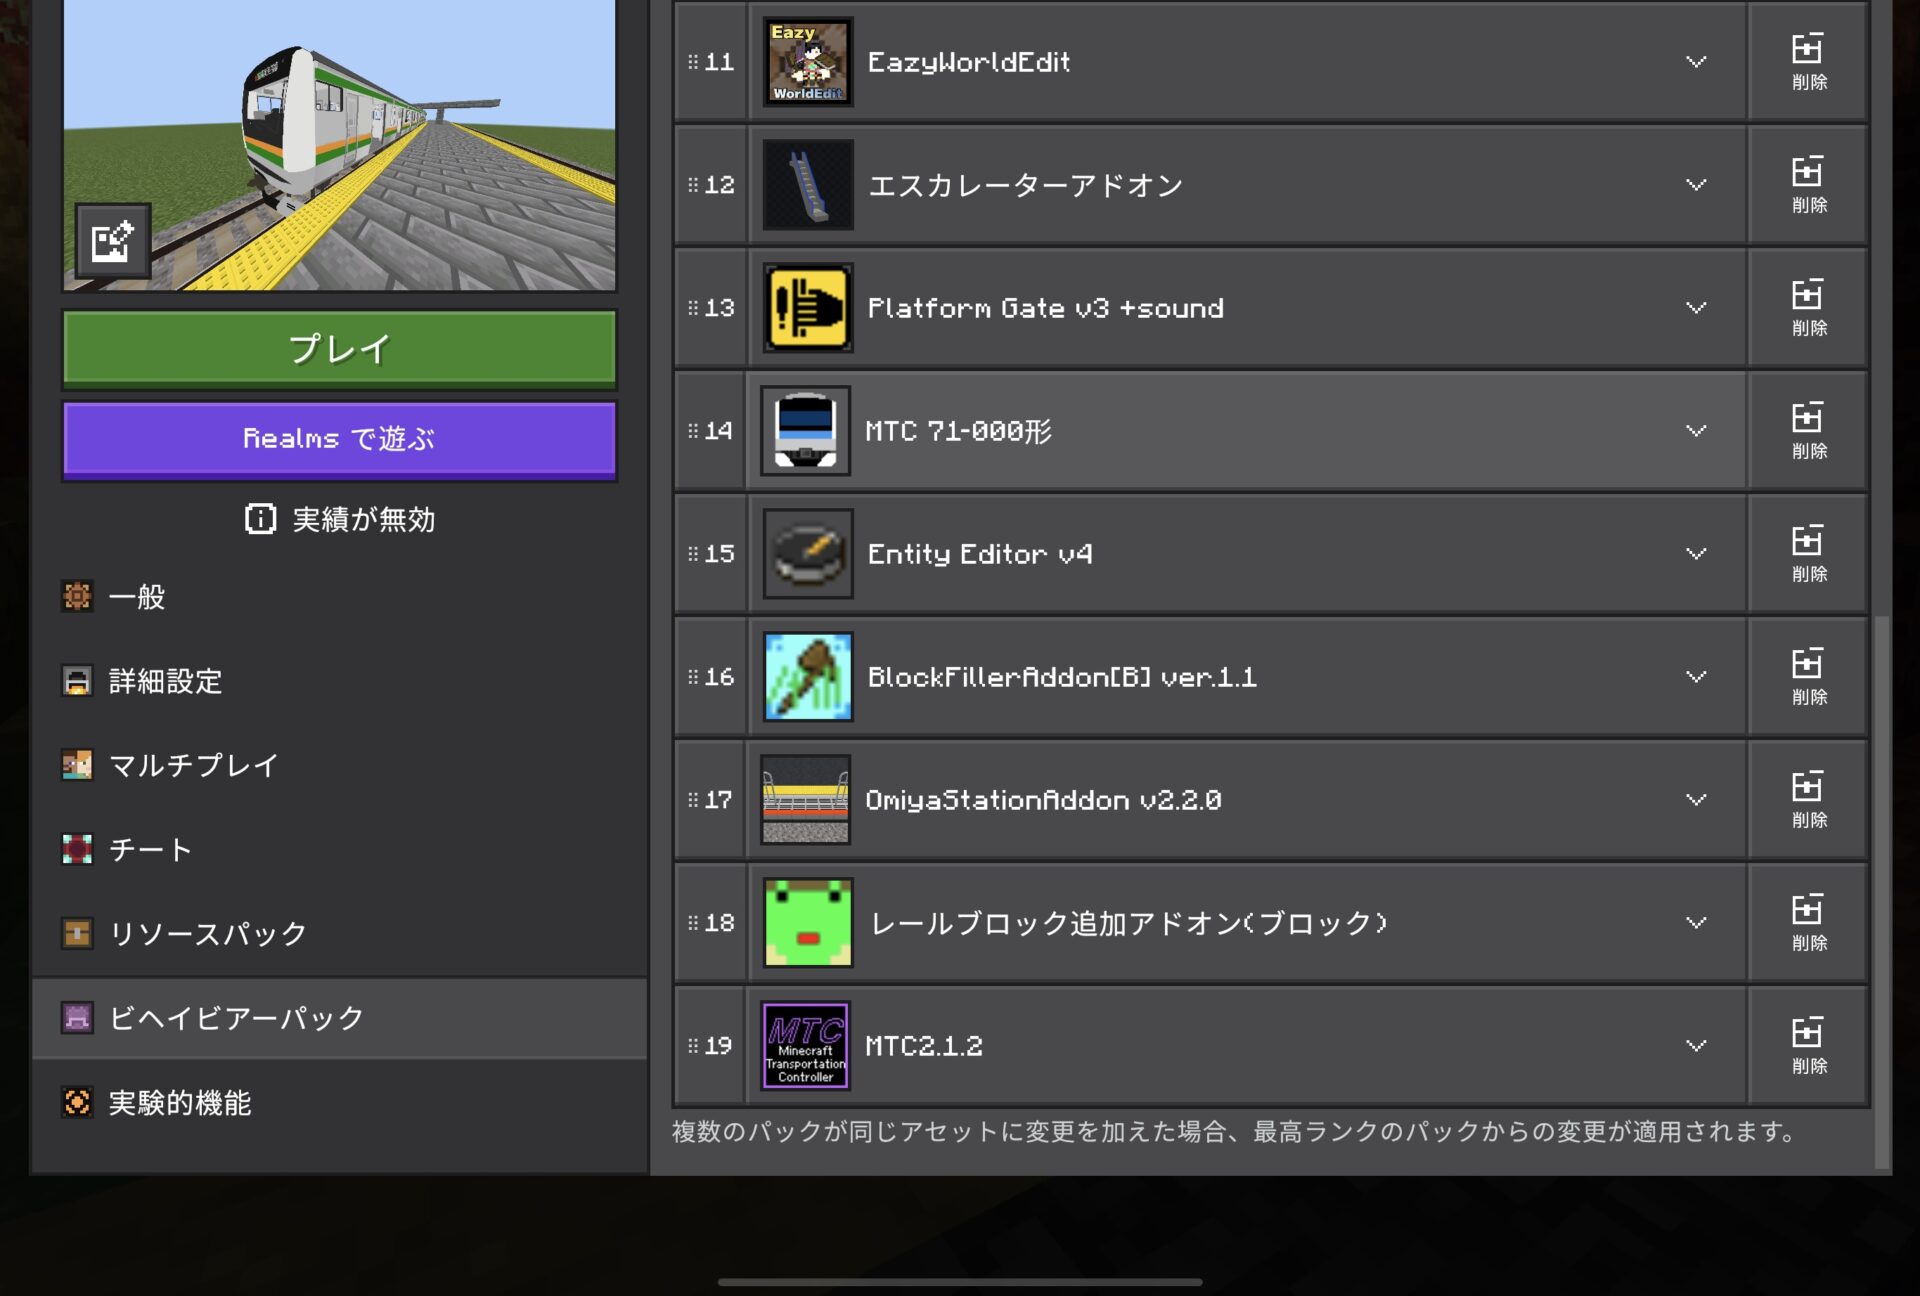Click the Platform Gate v3 +sound icon
1920x1296 pixels.
[808, 308]
